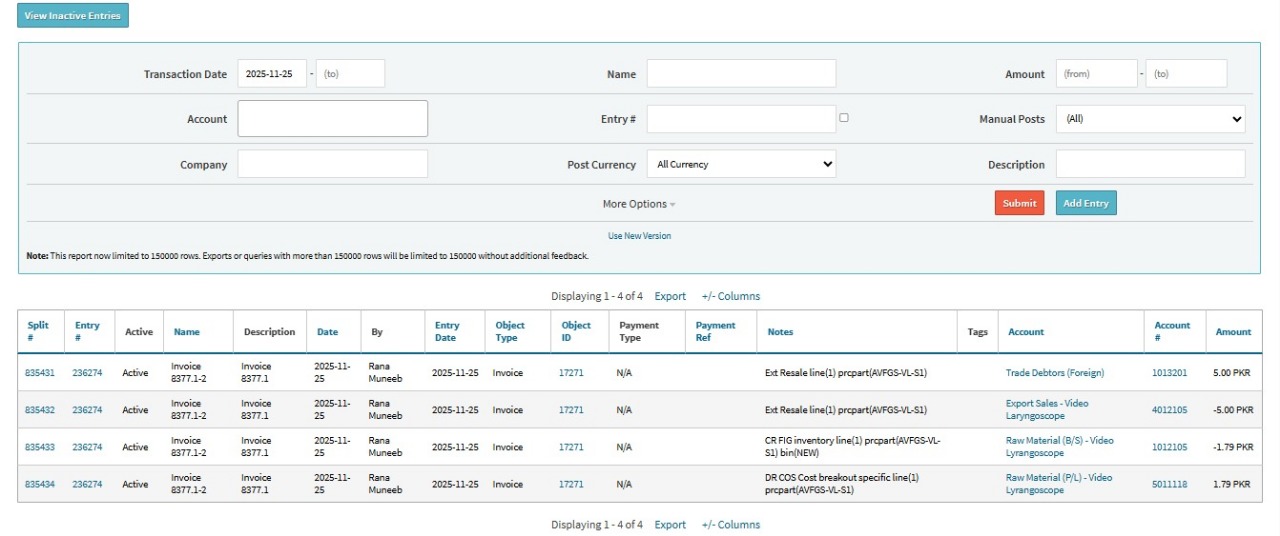The width and height of the screenshot is (1280, 536).
Task: Tick the checkbox beside Entry # field
Action: pos(844,118)
